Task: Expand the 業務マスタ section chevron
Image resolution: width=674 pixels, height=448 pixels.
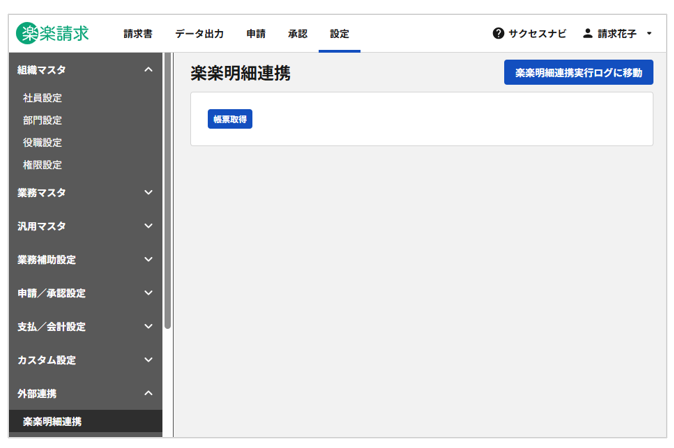Action: pos(148,192)
